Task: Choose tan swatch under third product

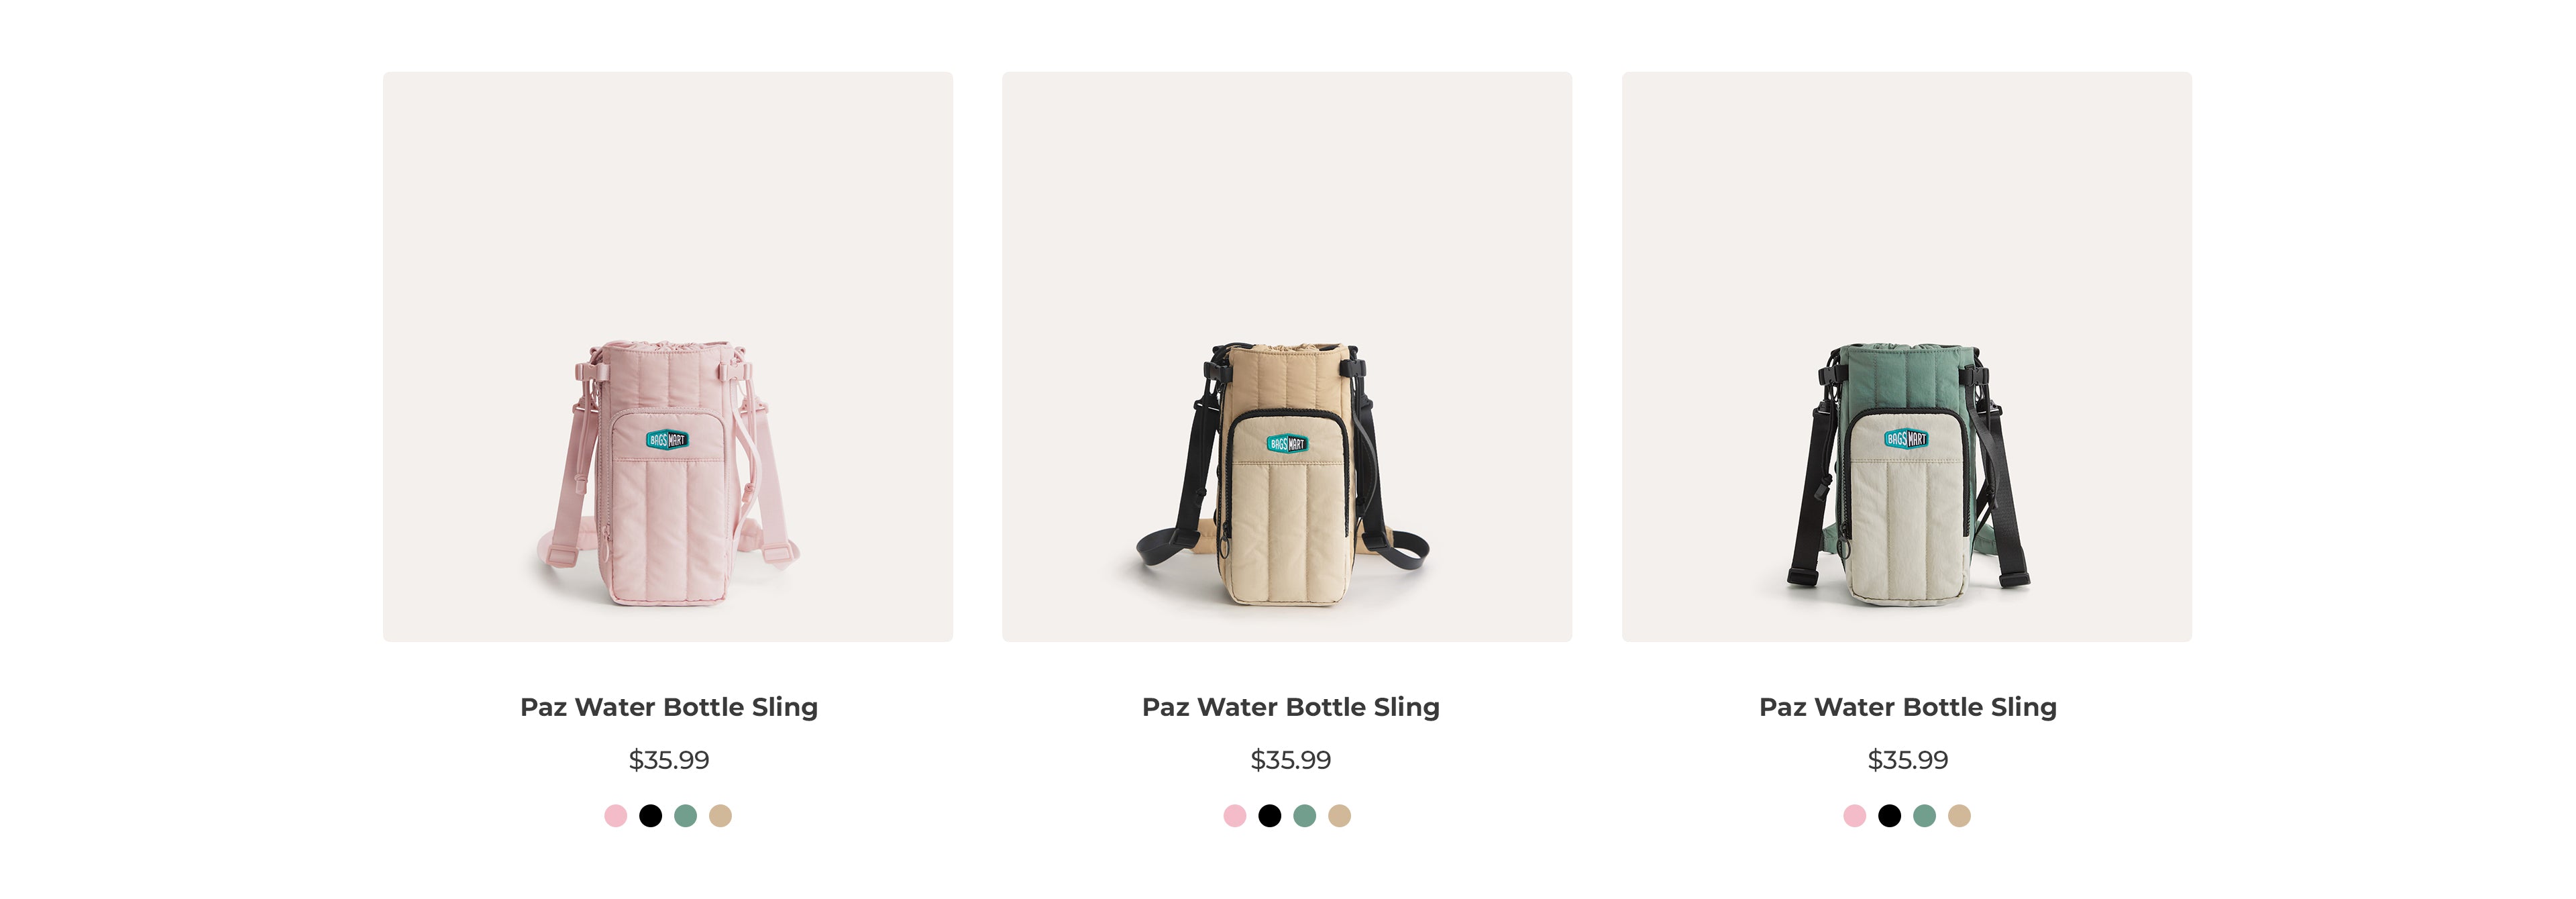Action: 1960,816
